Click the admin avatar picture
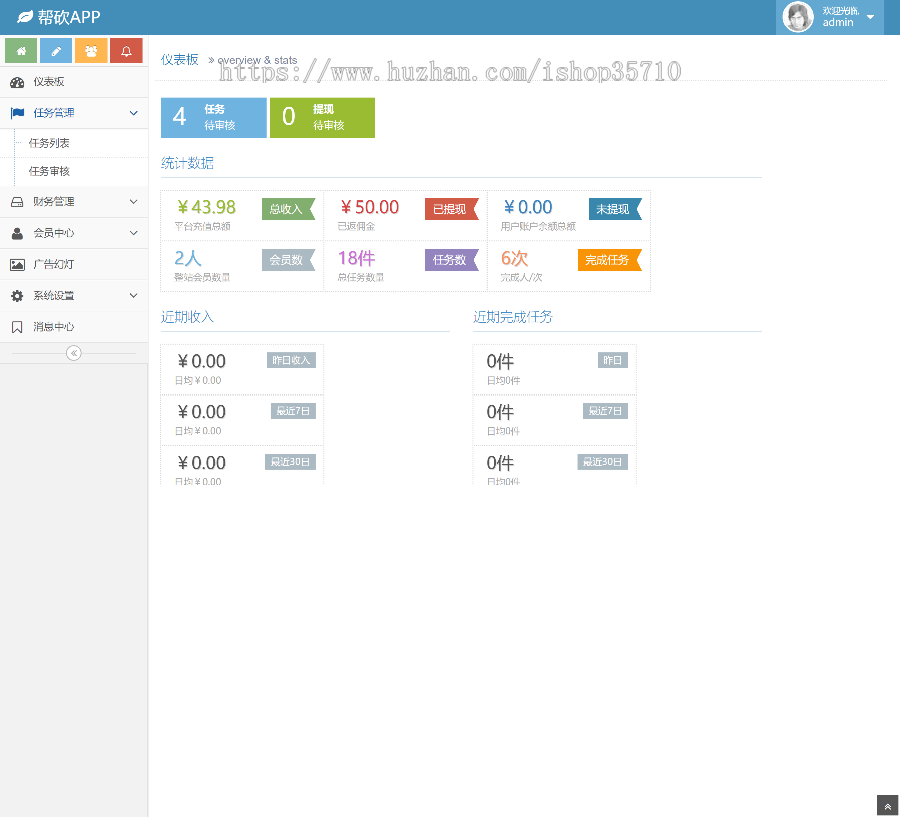 pyautogui.click(x=798, y=17)
